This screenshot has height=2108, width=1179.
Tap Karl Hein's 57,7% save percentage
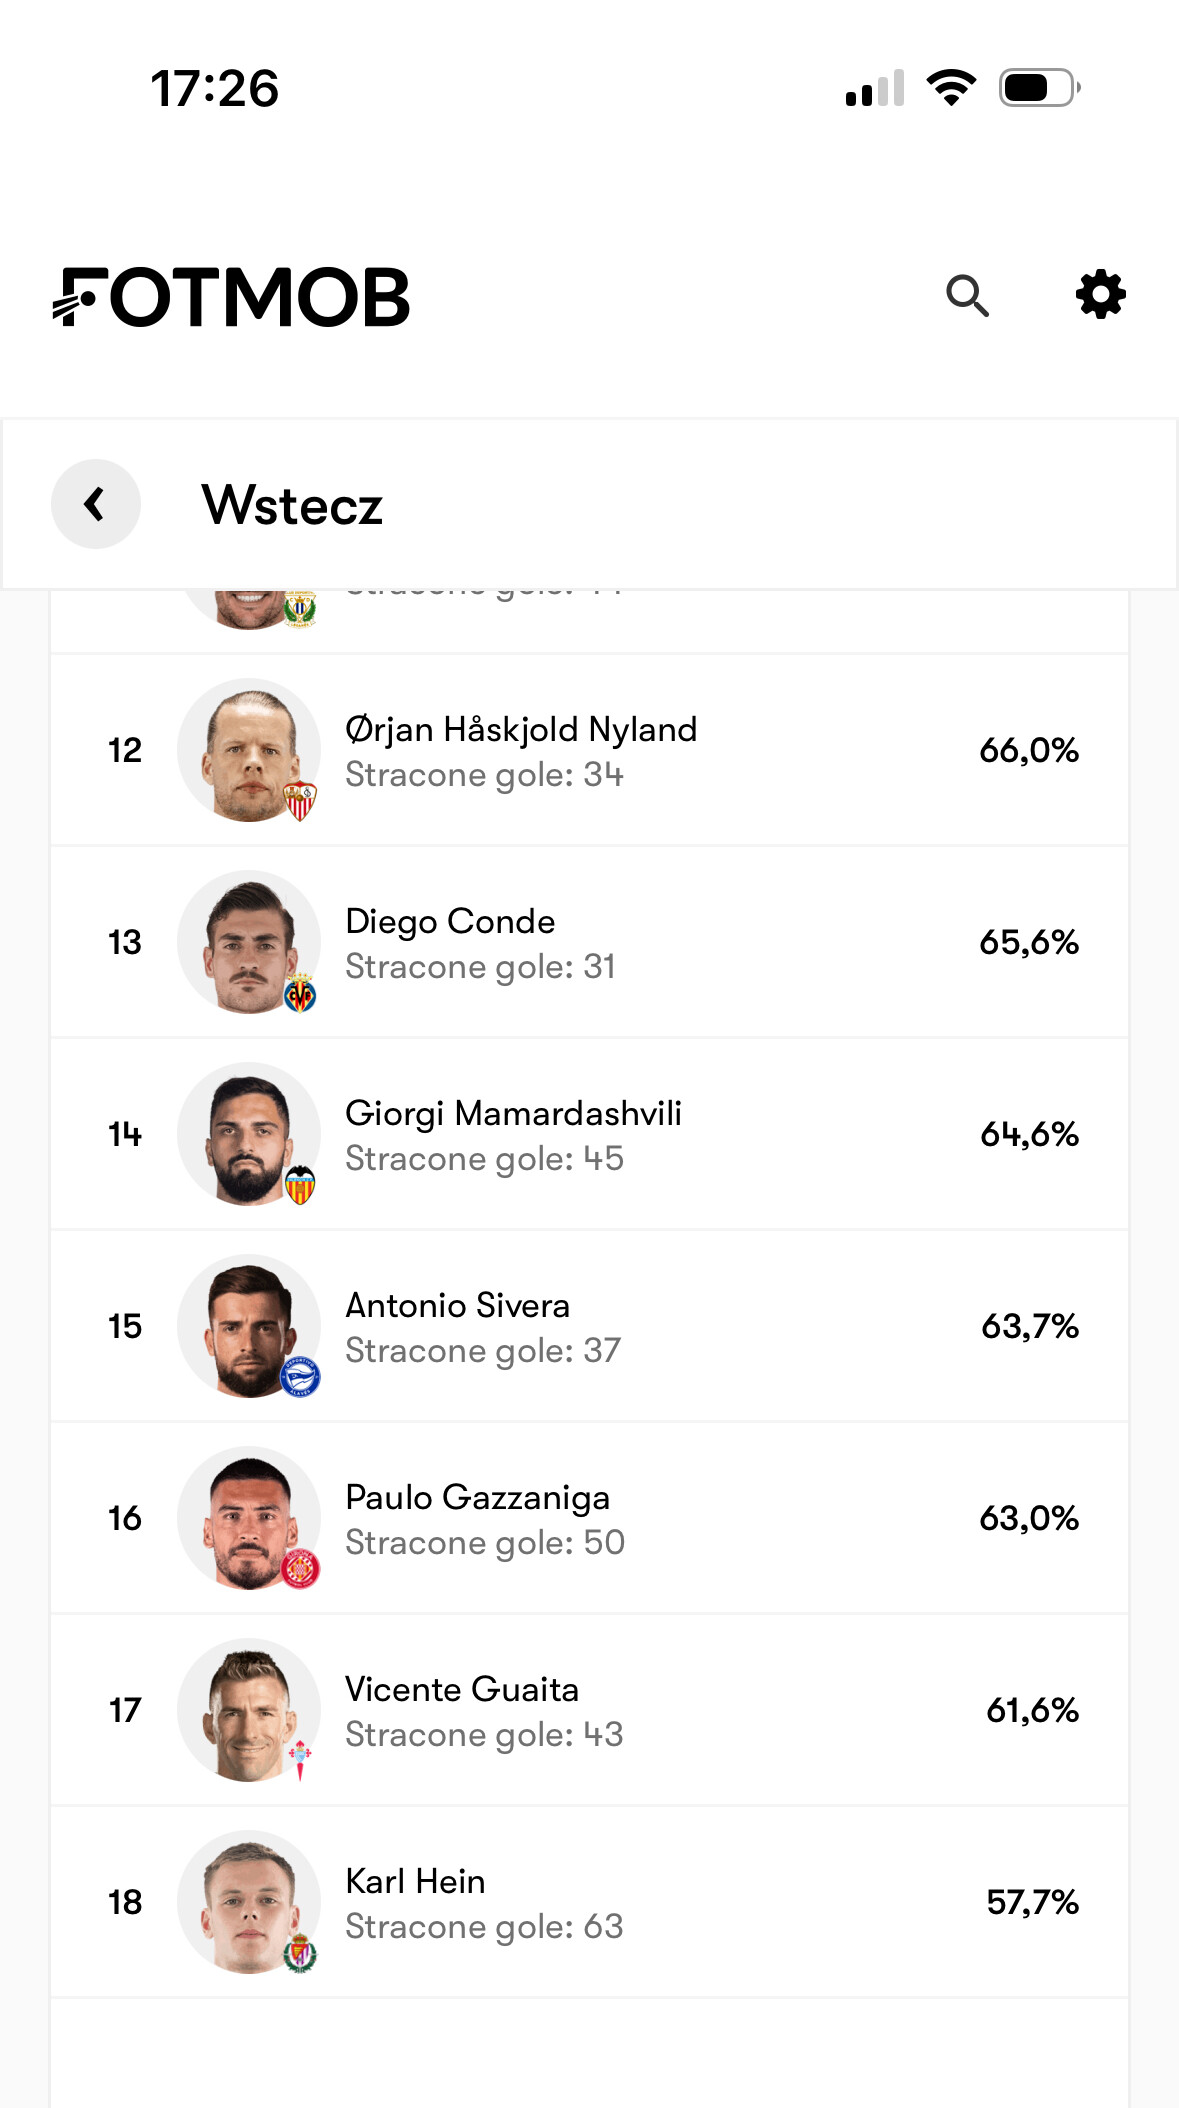pyautogui.click(x=1032, y=1902)
